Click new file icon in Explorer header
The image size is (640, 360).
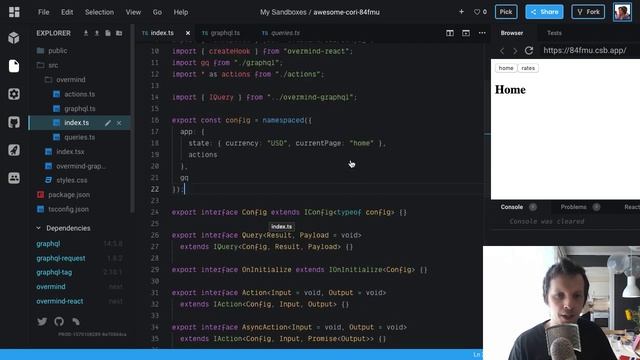click(x=108, y=33)
